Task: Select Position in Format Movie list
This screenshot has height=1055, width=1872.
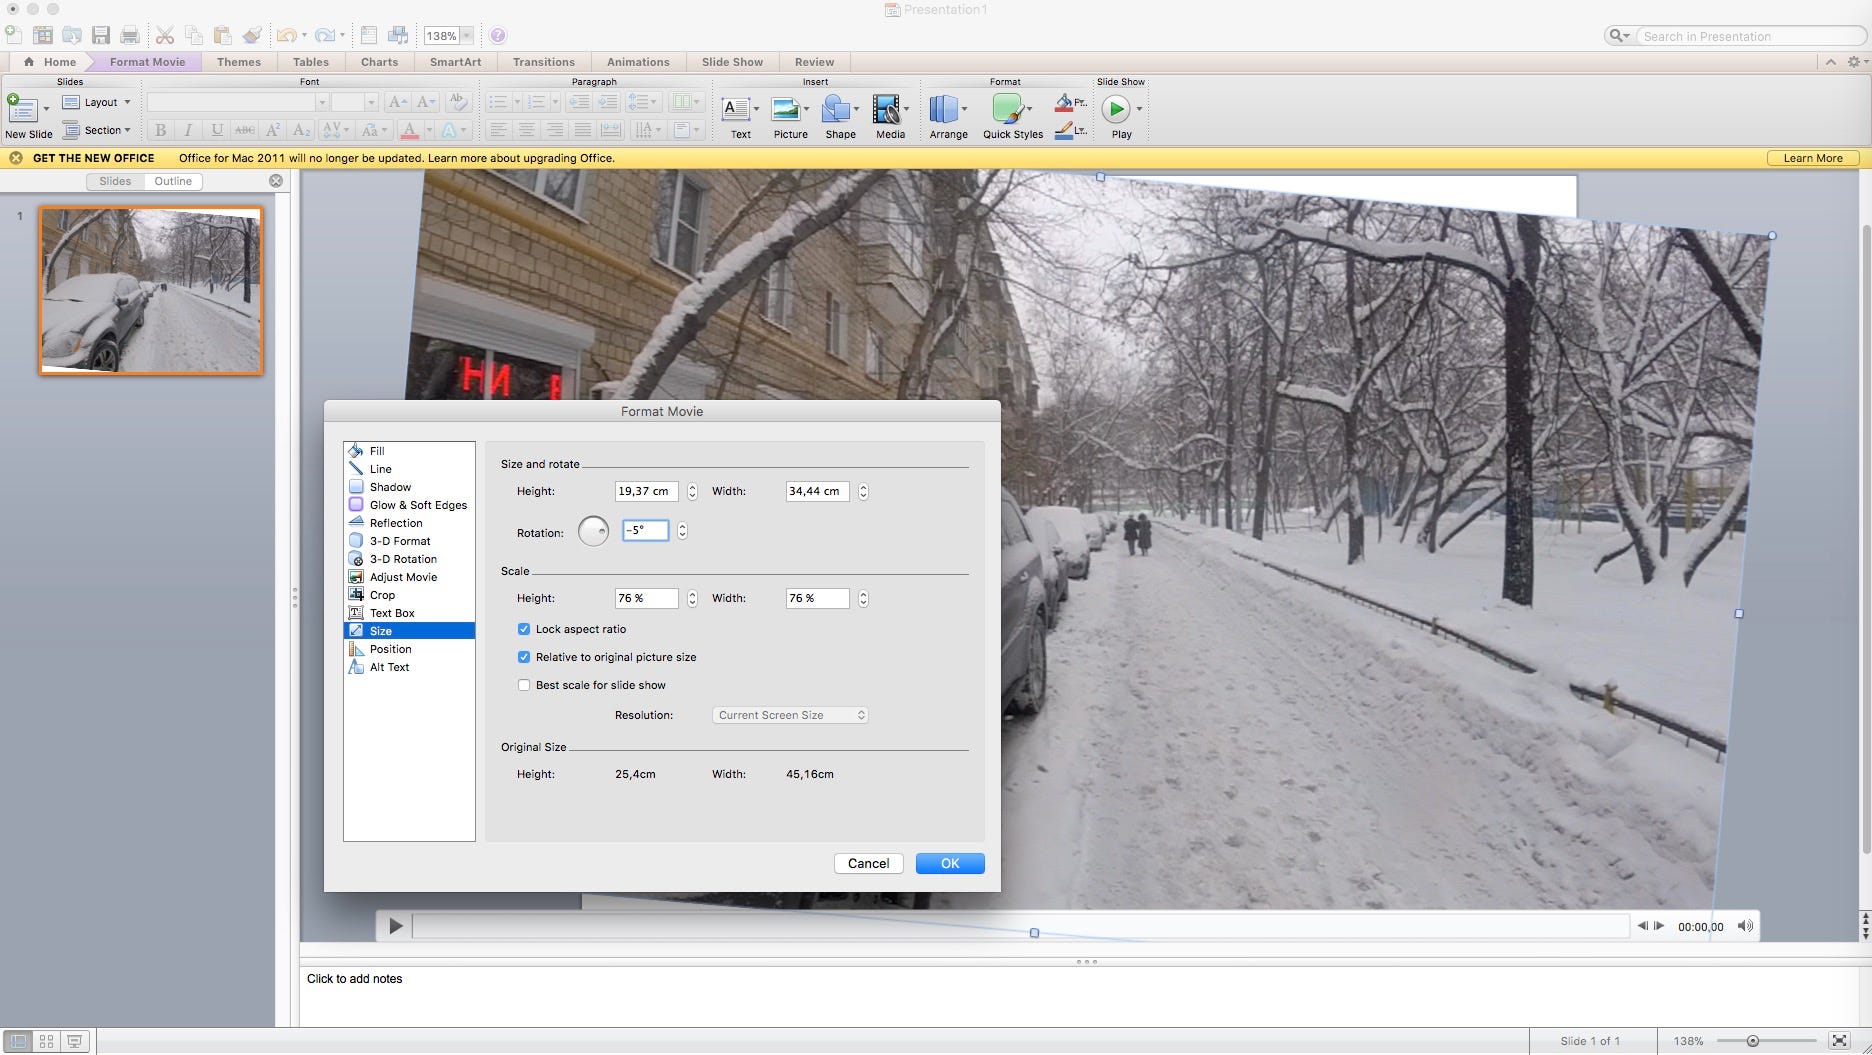Action: 409,649
